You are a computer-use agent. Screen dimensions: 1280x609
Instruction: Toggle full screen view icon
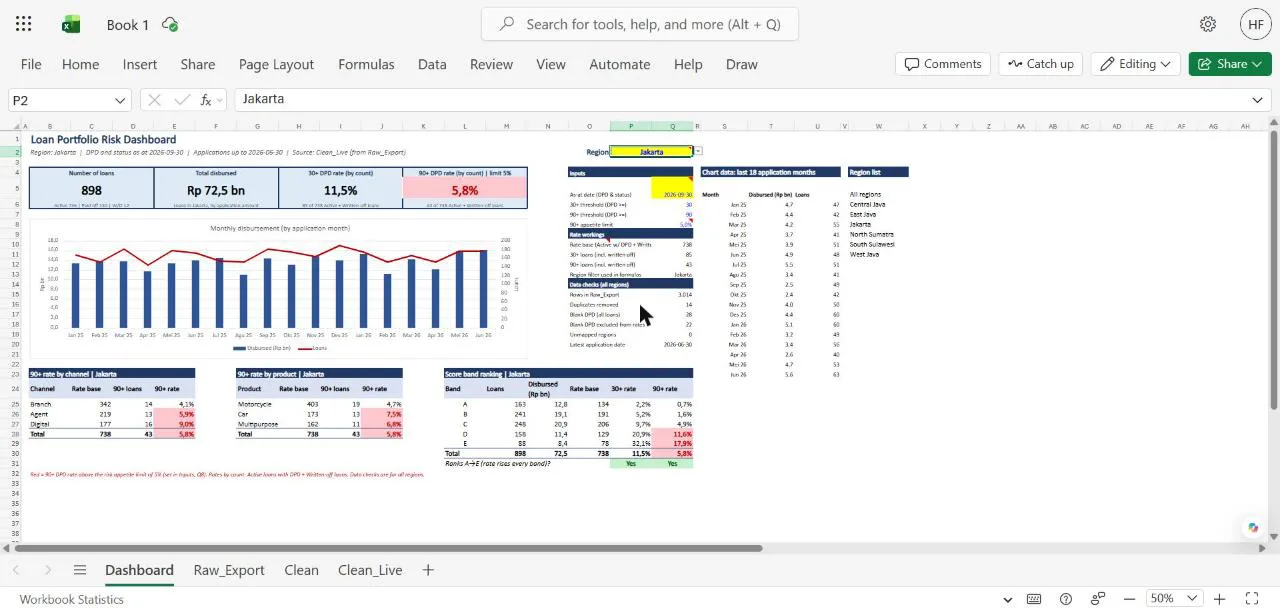(1251, 599)
